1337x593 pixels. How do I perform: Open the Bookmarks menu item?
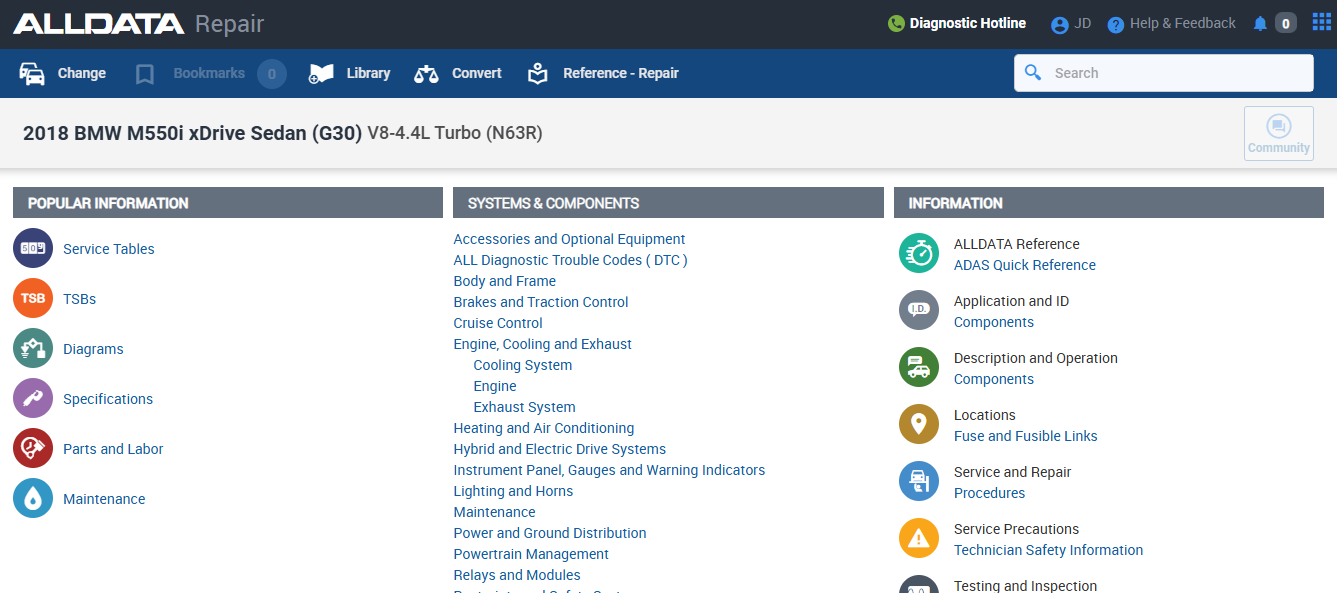pos(209,73)
